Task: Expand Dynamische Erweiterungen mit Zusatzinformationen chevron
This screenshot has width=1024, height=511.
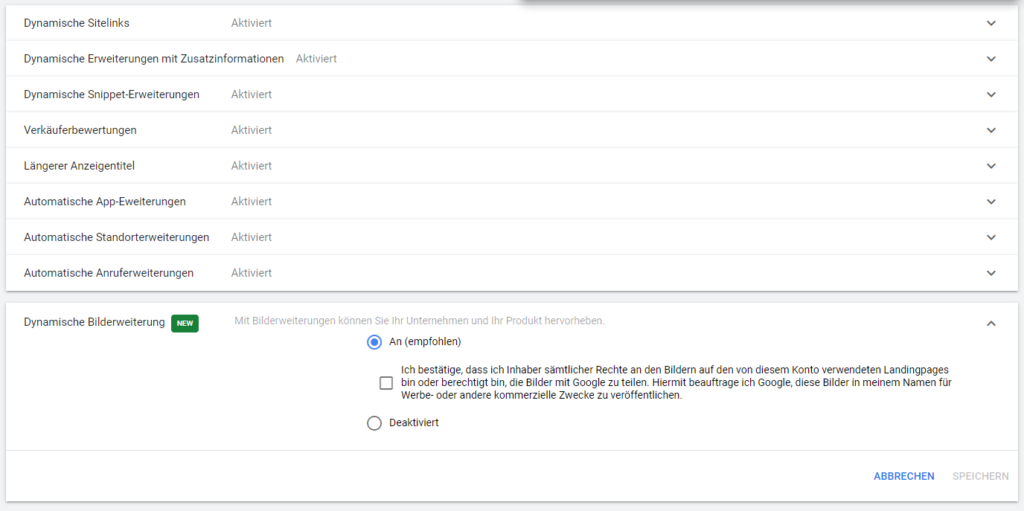Action: (x=991, y=59)
